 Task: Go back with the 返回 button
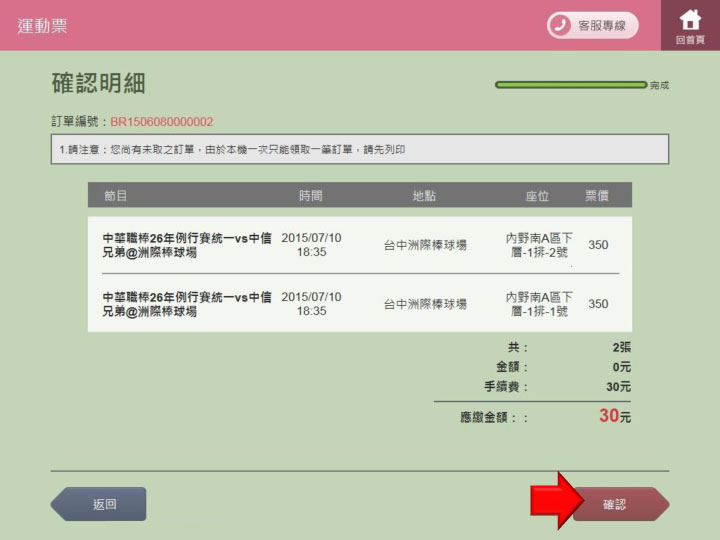coord(98,504)
